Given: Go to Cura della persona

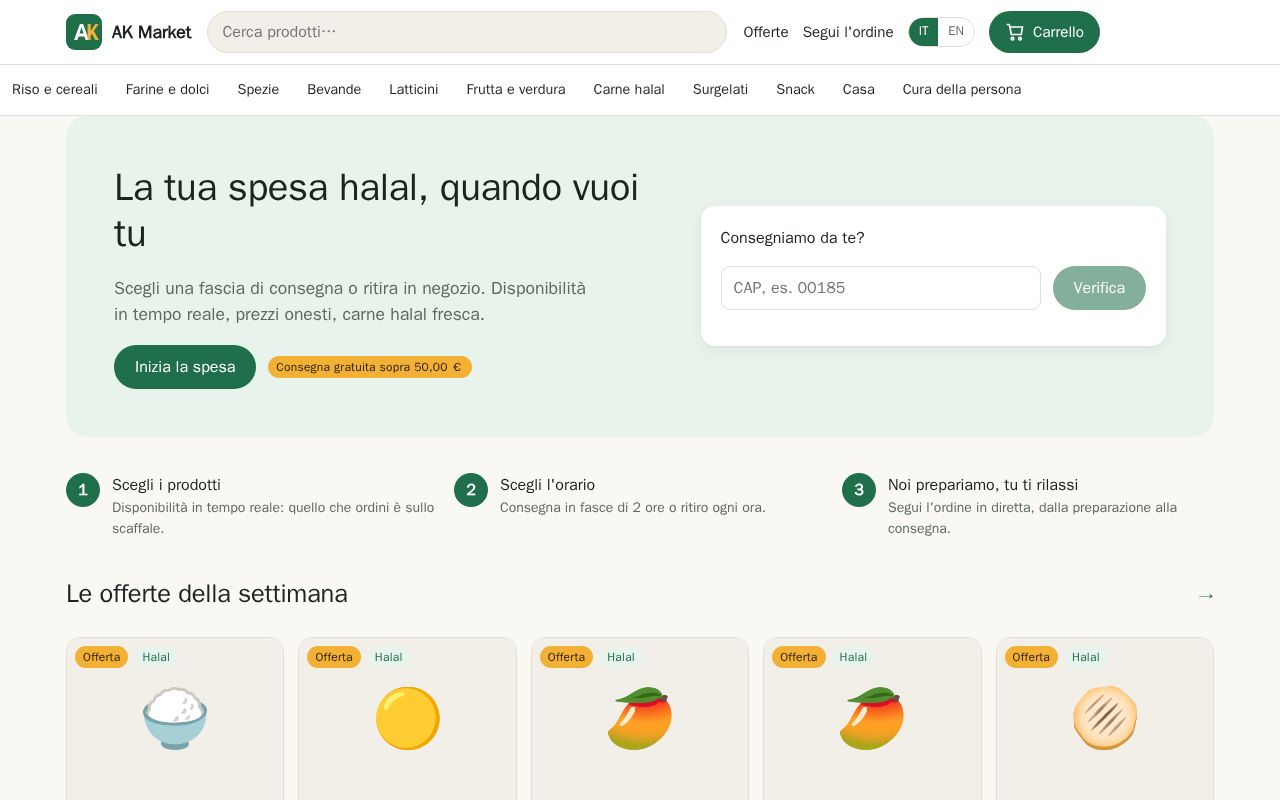Looking at the screenshot, I should click(962, 90).
